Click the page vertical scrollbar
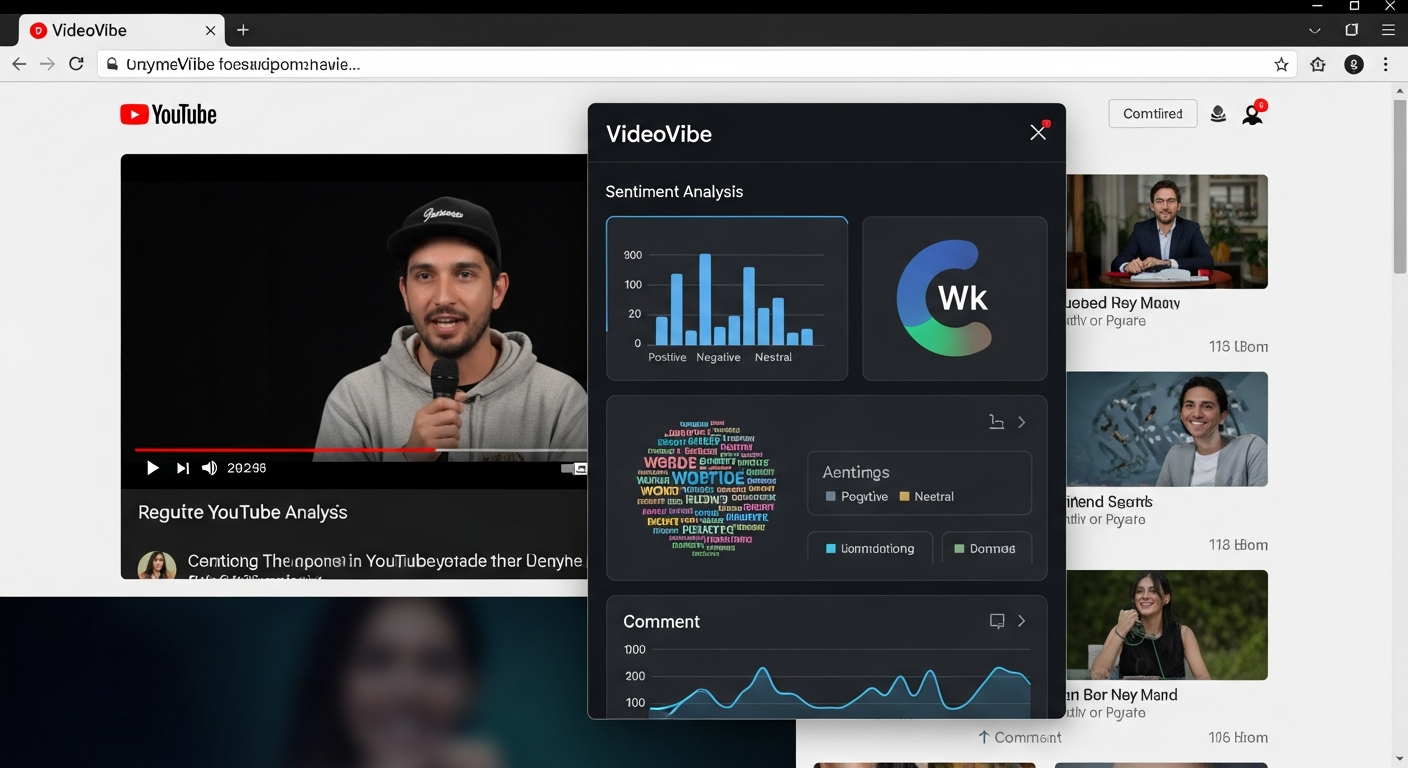The image size is (1408, 768). pos(1399,186)
